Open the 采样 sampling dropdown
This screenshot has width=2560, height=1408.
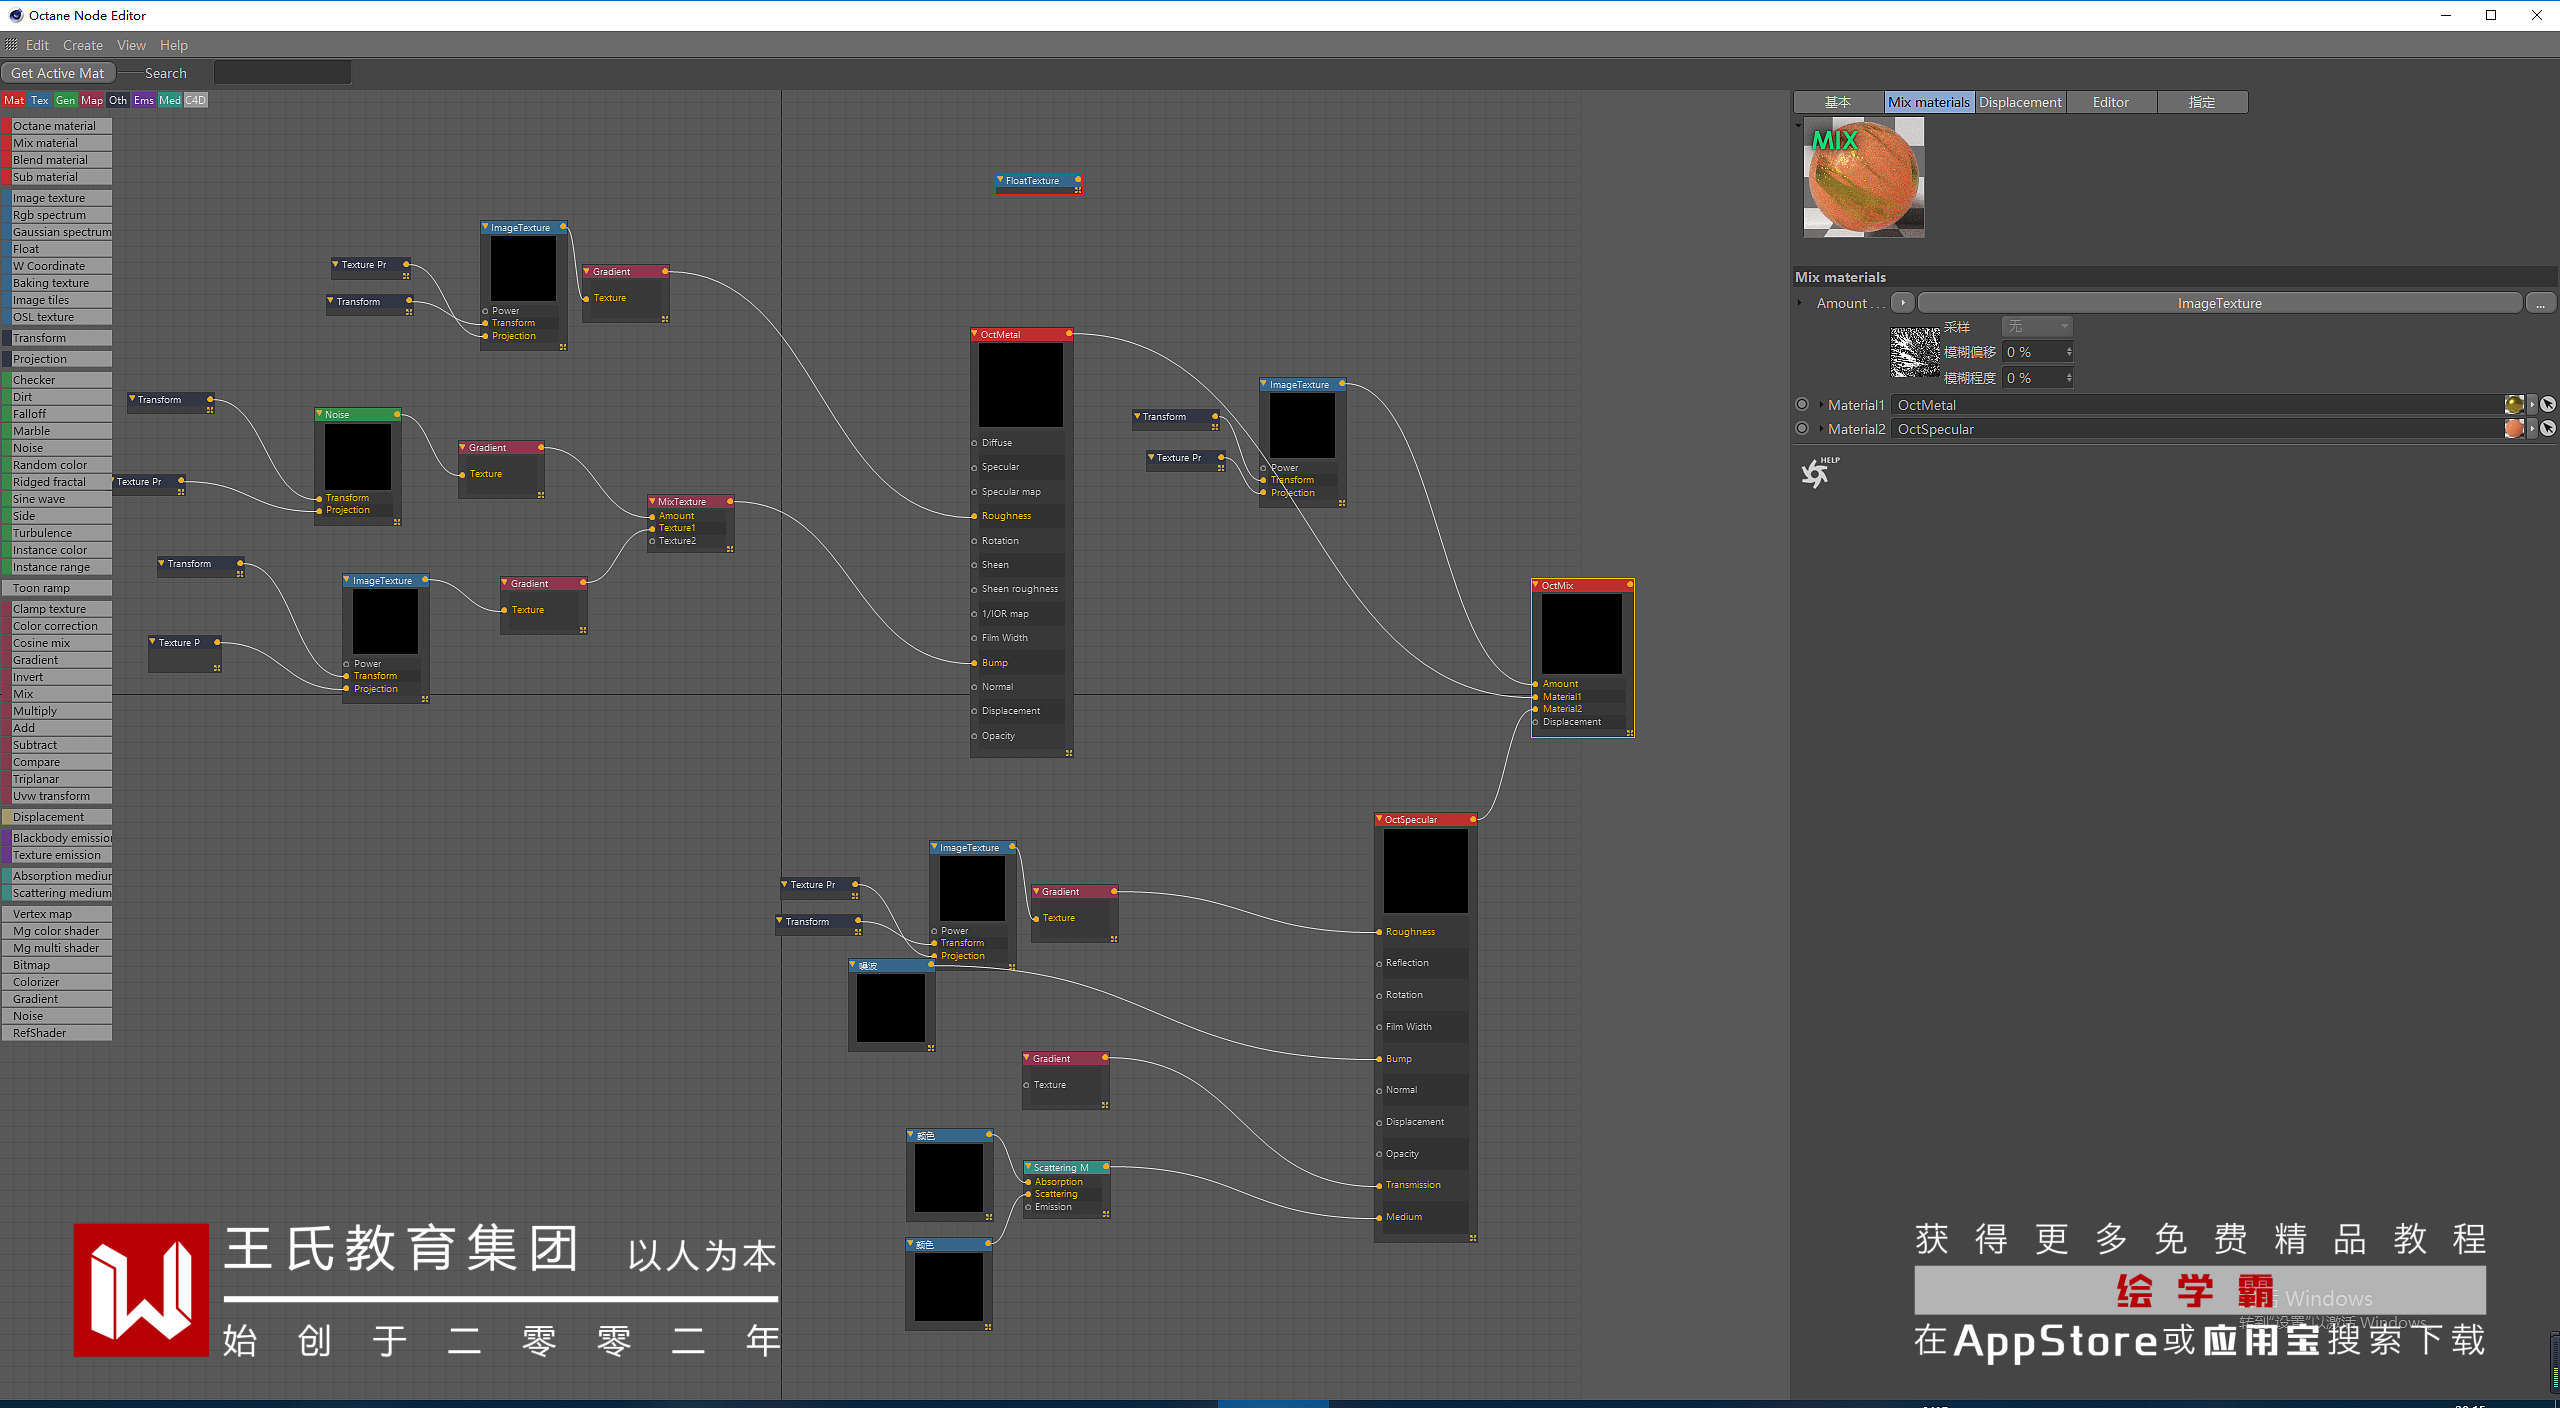pos(2036,326)
